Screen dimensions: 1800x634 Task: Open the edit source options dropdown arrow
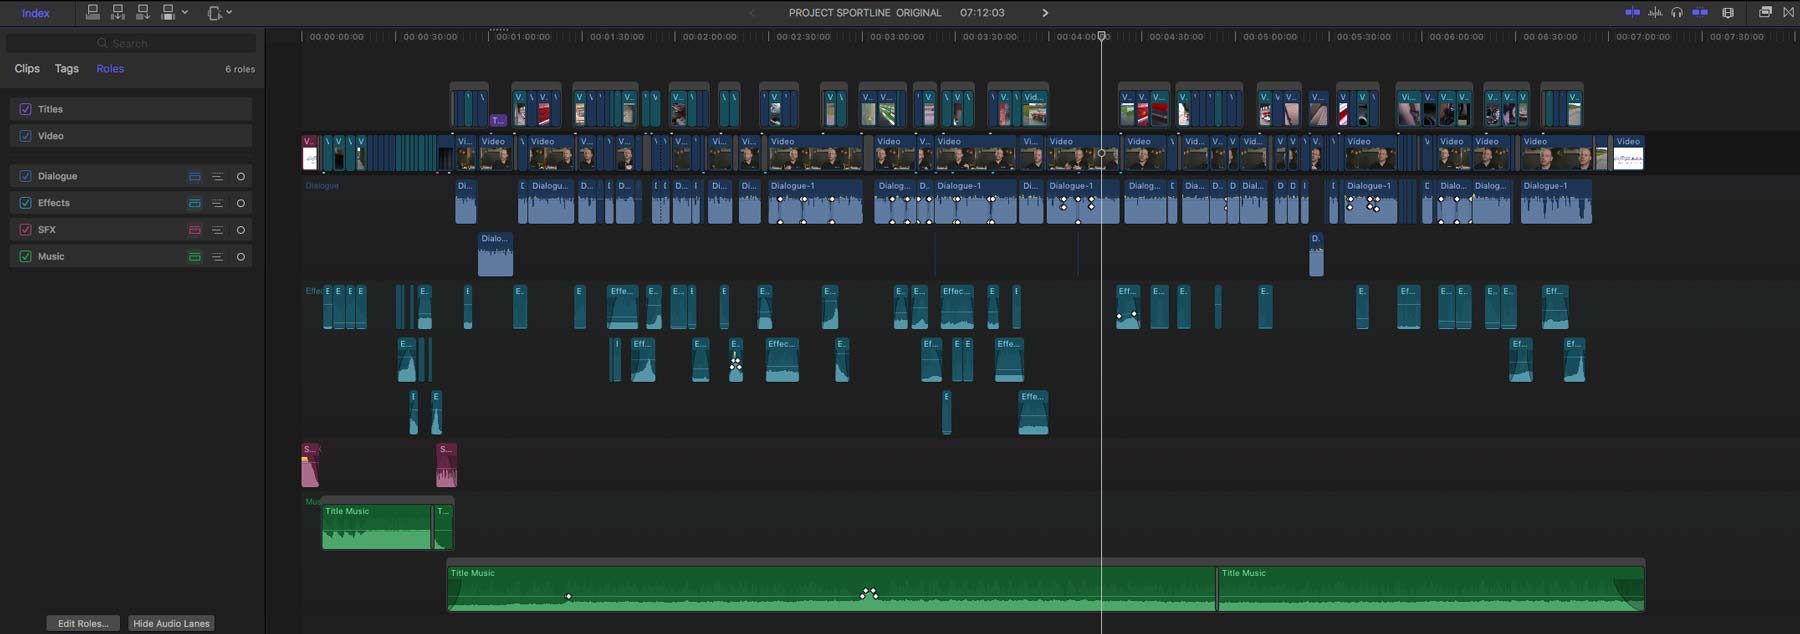click(x=185, y=12)
